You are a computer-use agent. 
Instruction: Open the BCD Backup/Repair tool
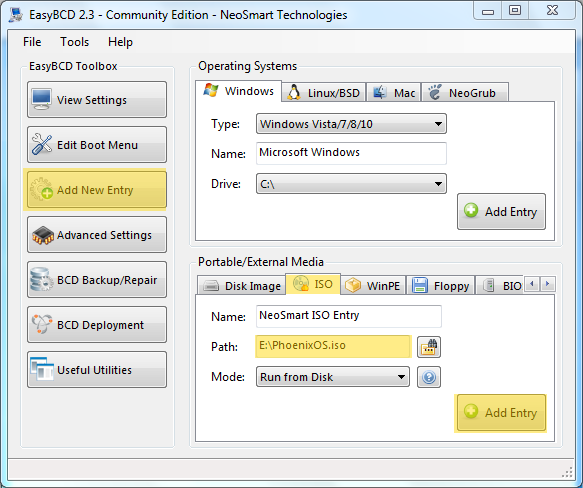coord(97,280)
